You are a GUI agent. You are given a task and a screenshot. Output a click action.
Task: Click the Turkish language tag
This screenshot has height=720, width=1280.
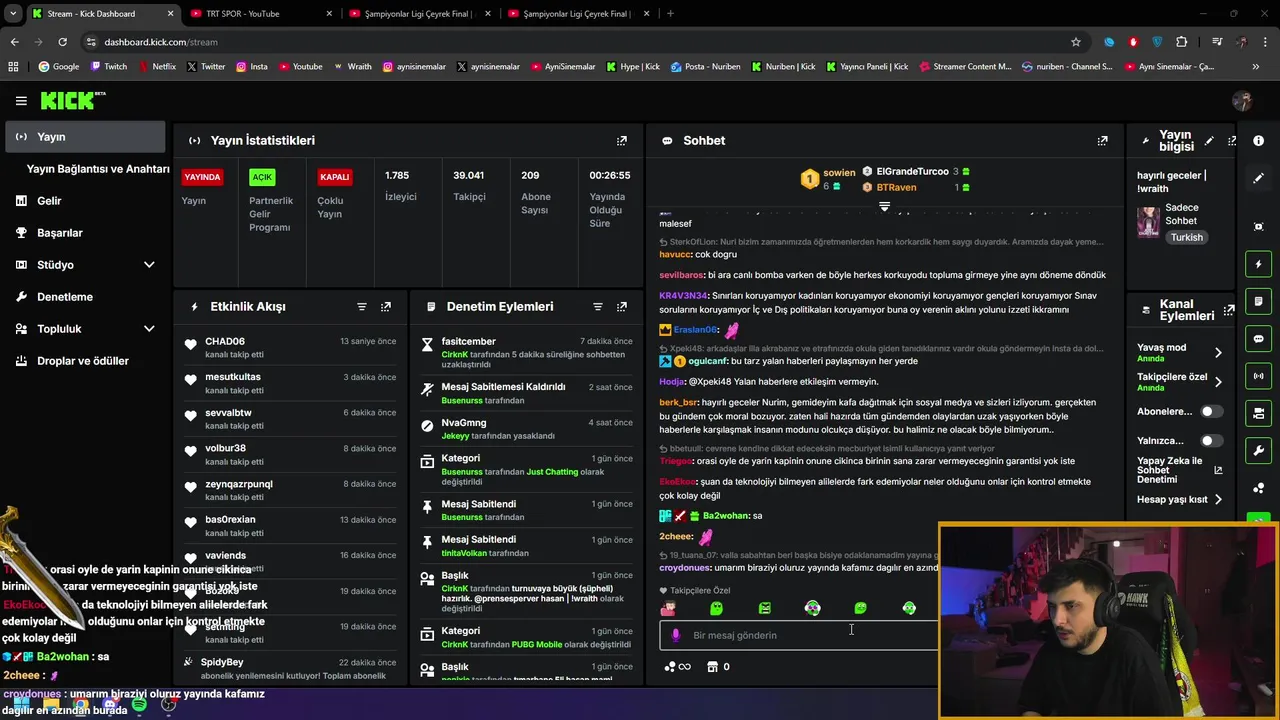coord(1187,238)
